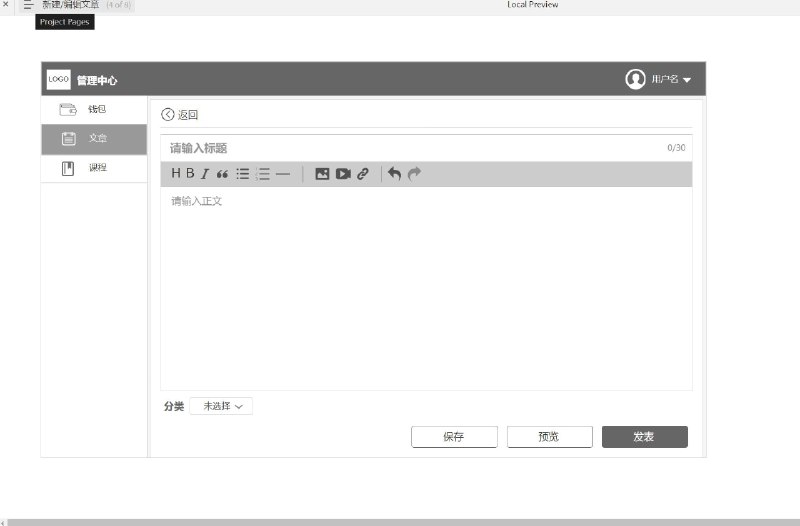Insert a horizontal divider line
800x526 pixels.
283,174
